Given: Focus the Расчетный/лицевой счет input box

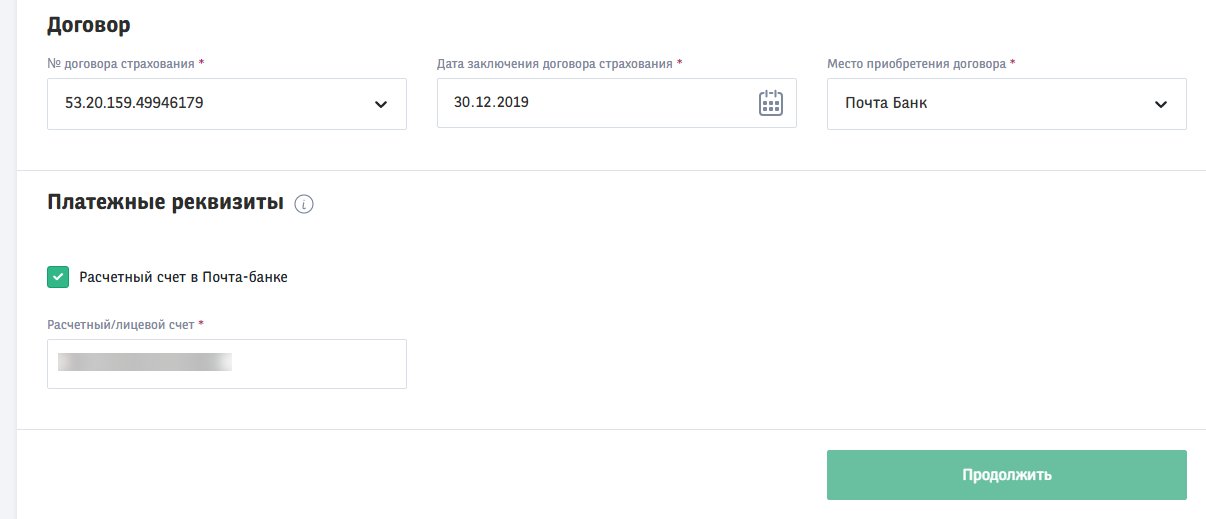Looking at the screenshot, I should pos(227,364).
